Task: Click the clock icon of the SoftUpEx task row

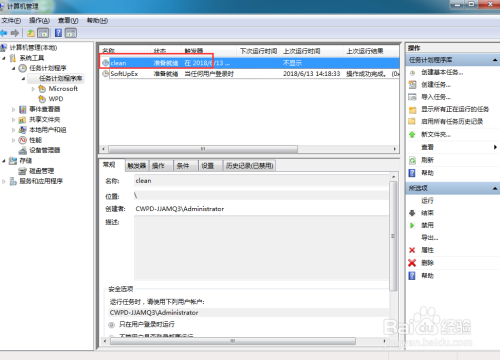Action: (106, 74)
